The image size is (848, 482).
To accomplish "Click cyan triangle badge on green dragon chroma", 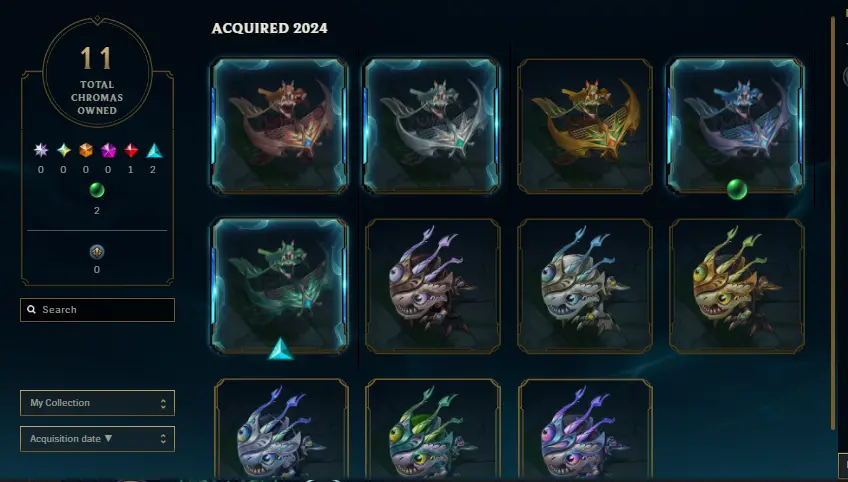I will (281, 349).
